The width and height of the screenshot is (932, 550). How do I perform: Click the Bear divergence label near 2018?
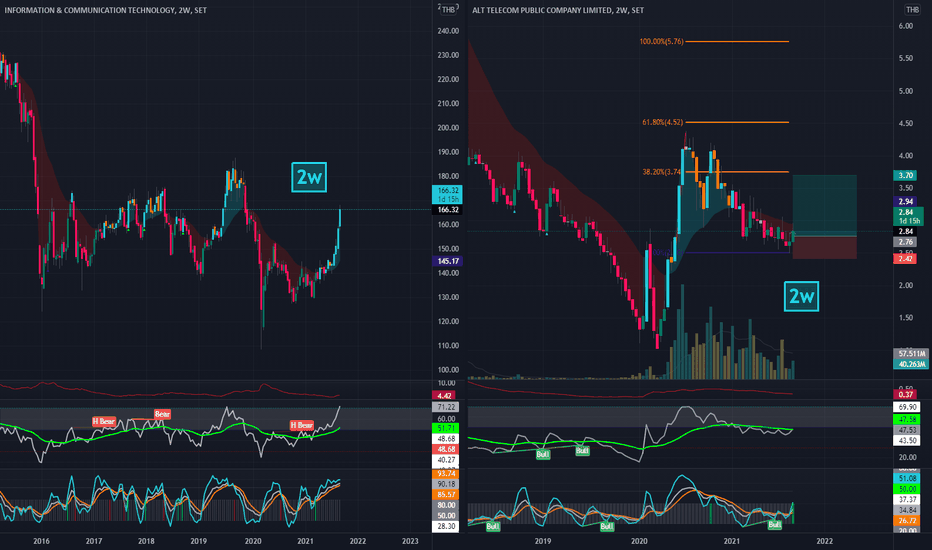pyautogui.click(x=162, y=414)
